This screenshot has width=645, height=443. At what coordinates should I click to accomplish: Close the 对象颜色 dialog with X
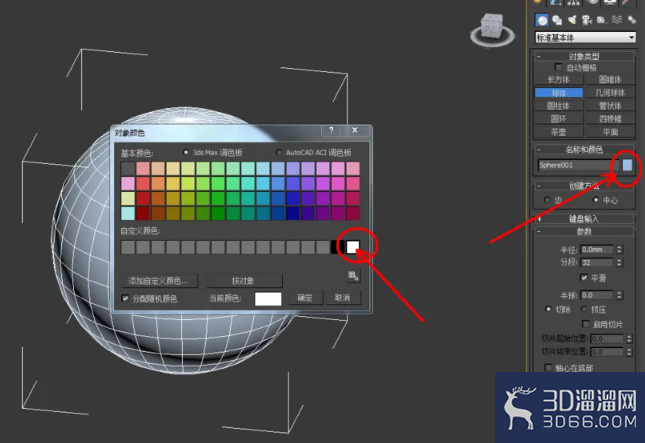tap(355, 130)
